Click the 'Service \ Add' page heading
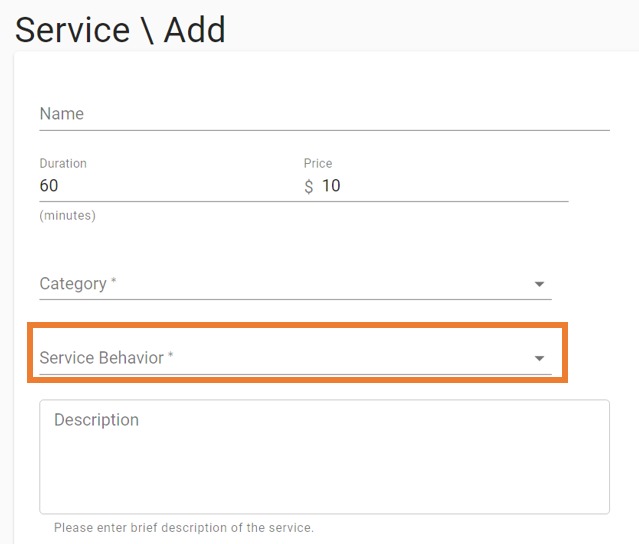 (120, 30)
